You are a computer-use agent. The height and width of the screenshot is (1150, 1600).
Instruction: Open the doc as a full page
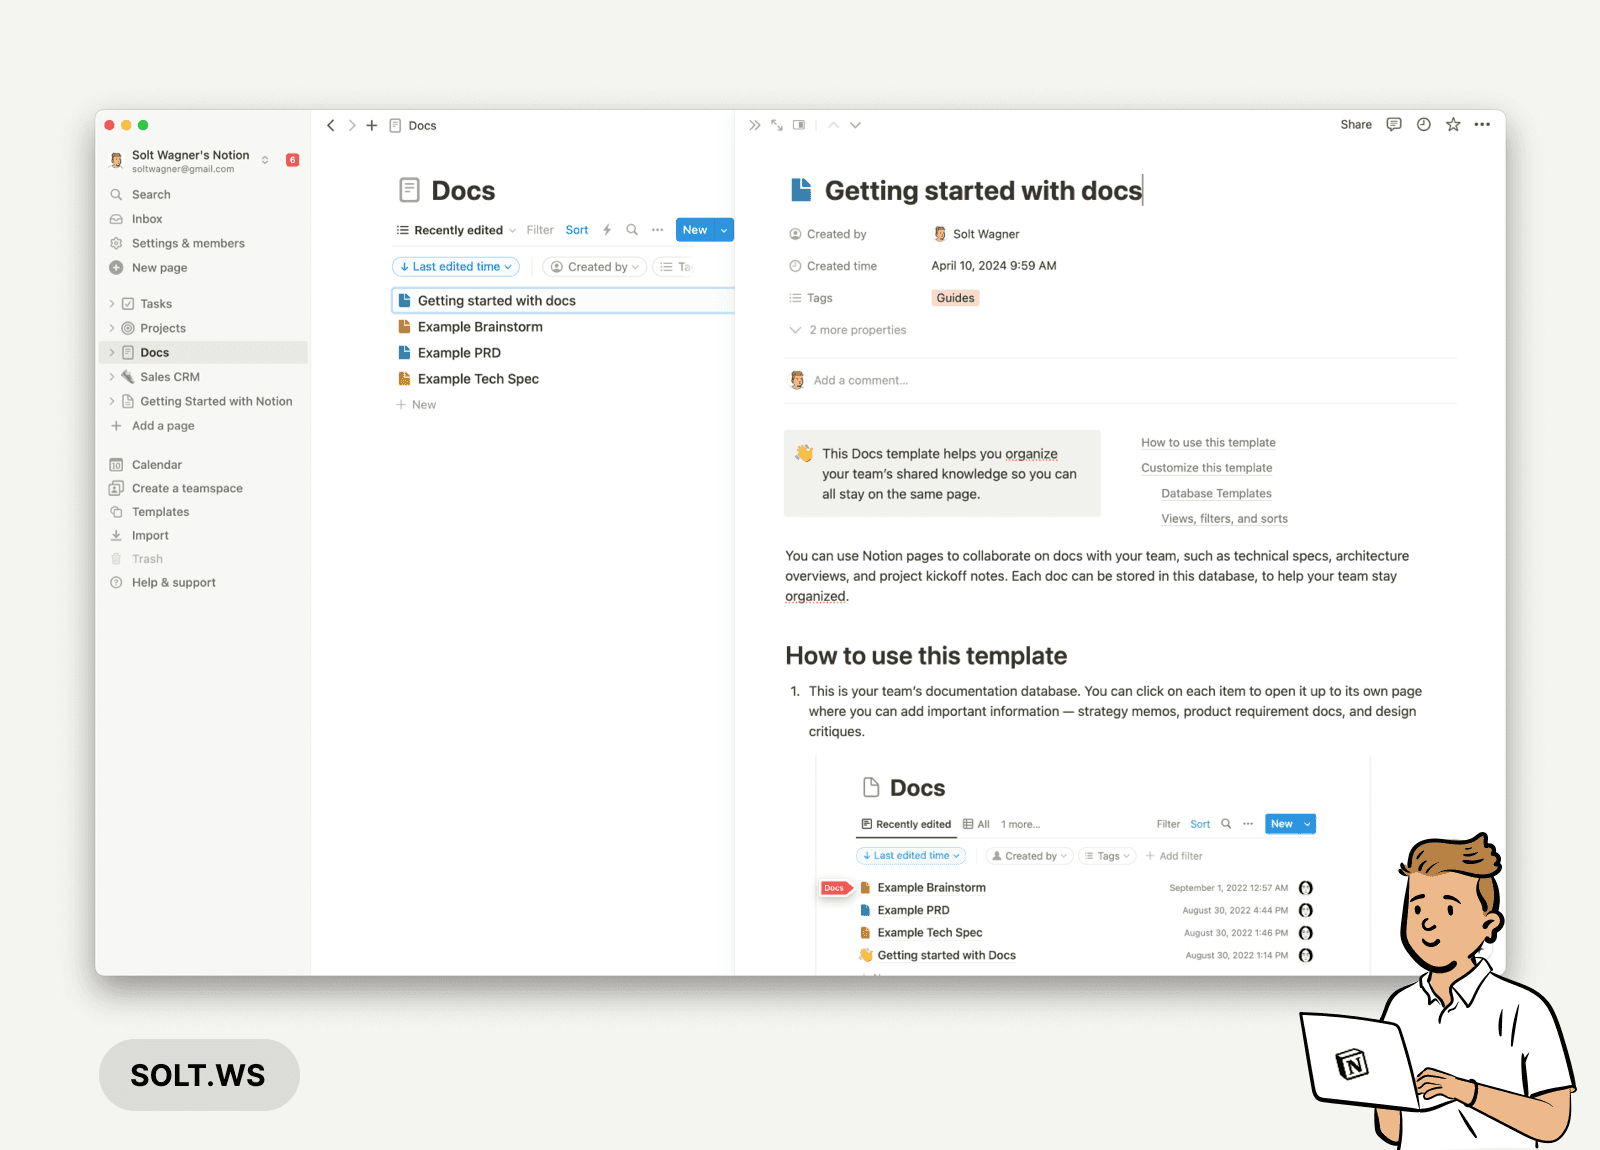[x=777, y=125]
